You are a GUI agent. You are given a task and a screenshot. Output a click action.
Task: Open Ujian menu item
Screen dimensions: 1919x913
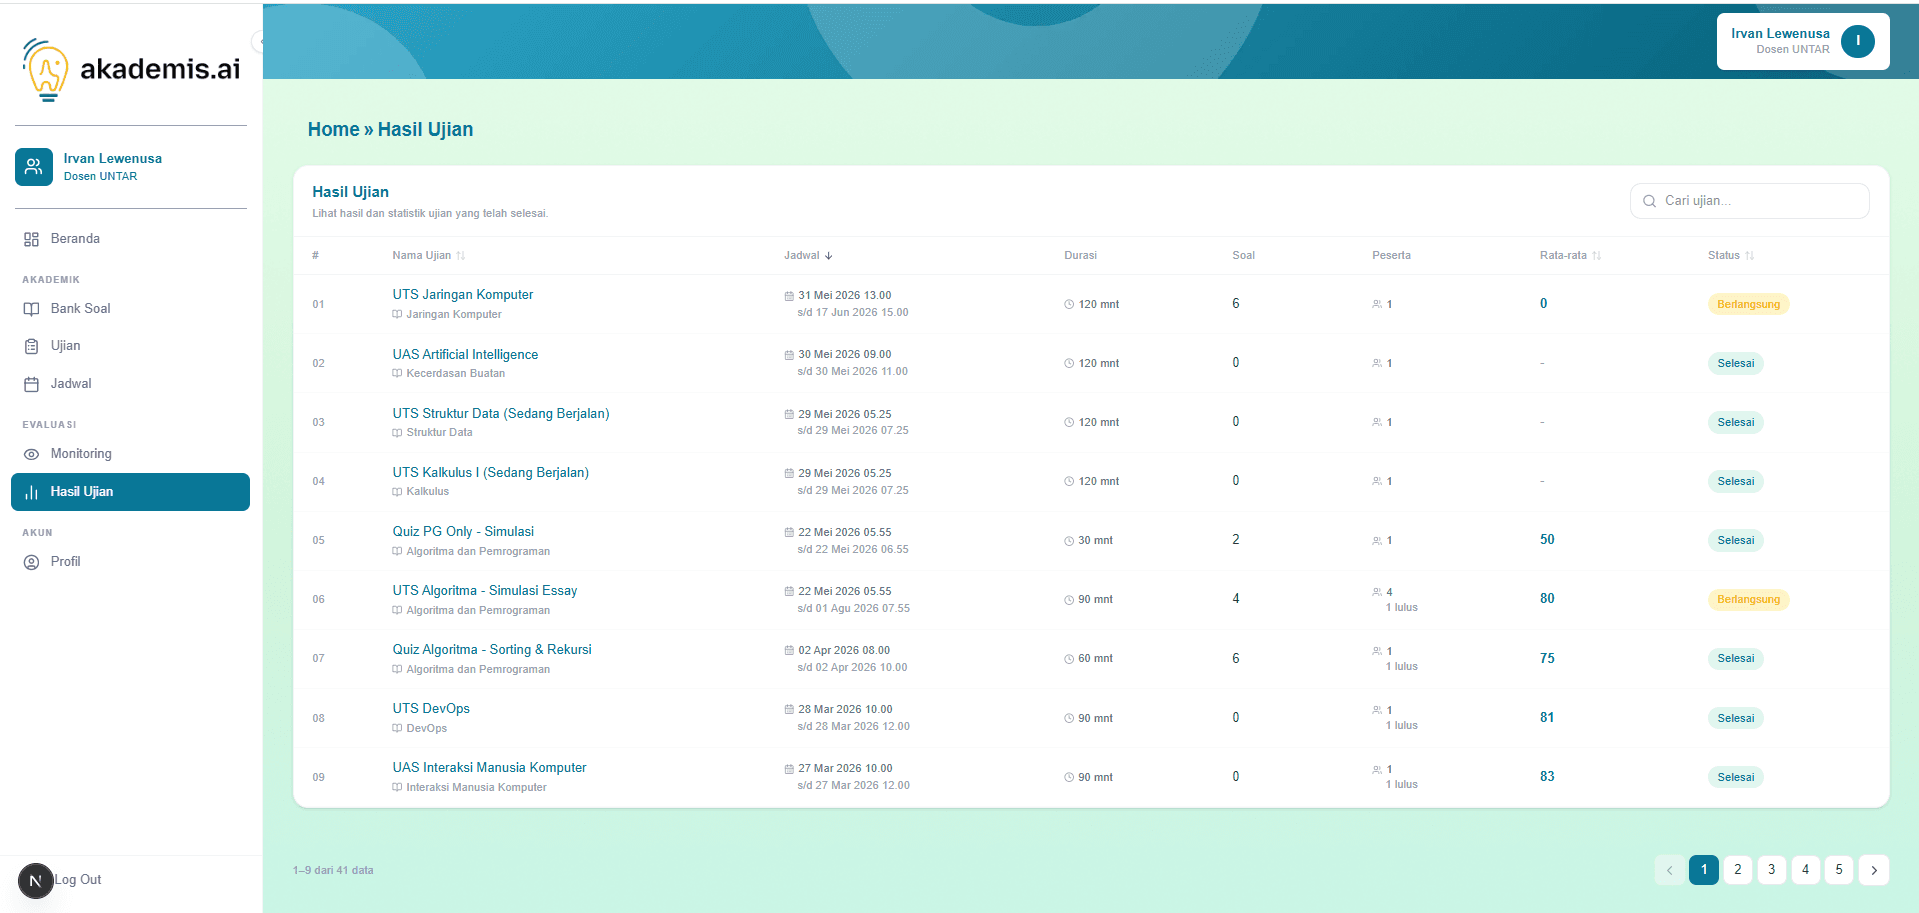(x=130, y=346)
